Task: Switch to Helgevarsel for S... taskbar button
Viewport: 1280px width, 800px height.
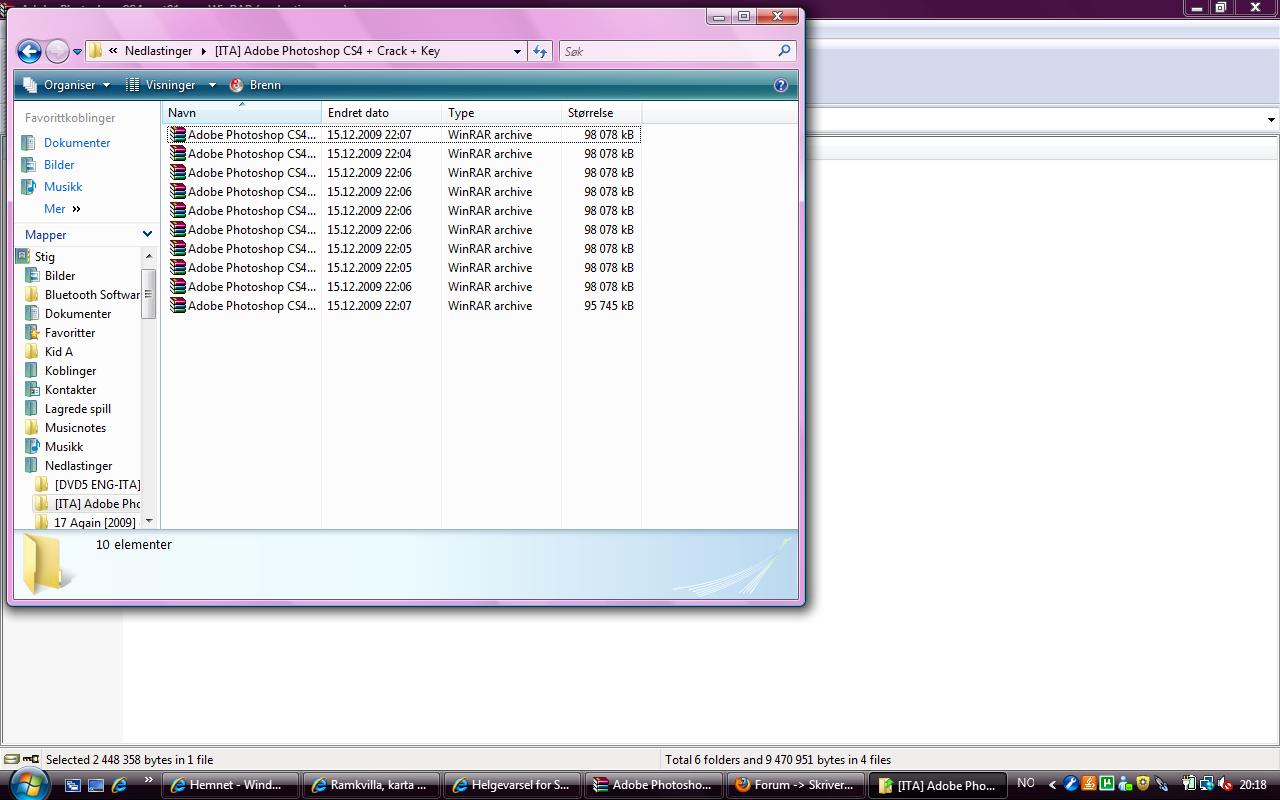Action: click(x=512, y=785)
